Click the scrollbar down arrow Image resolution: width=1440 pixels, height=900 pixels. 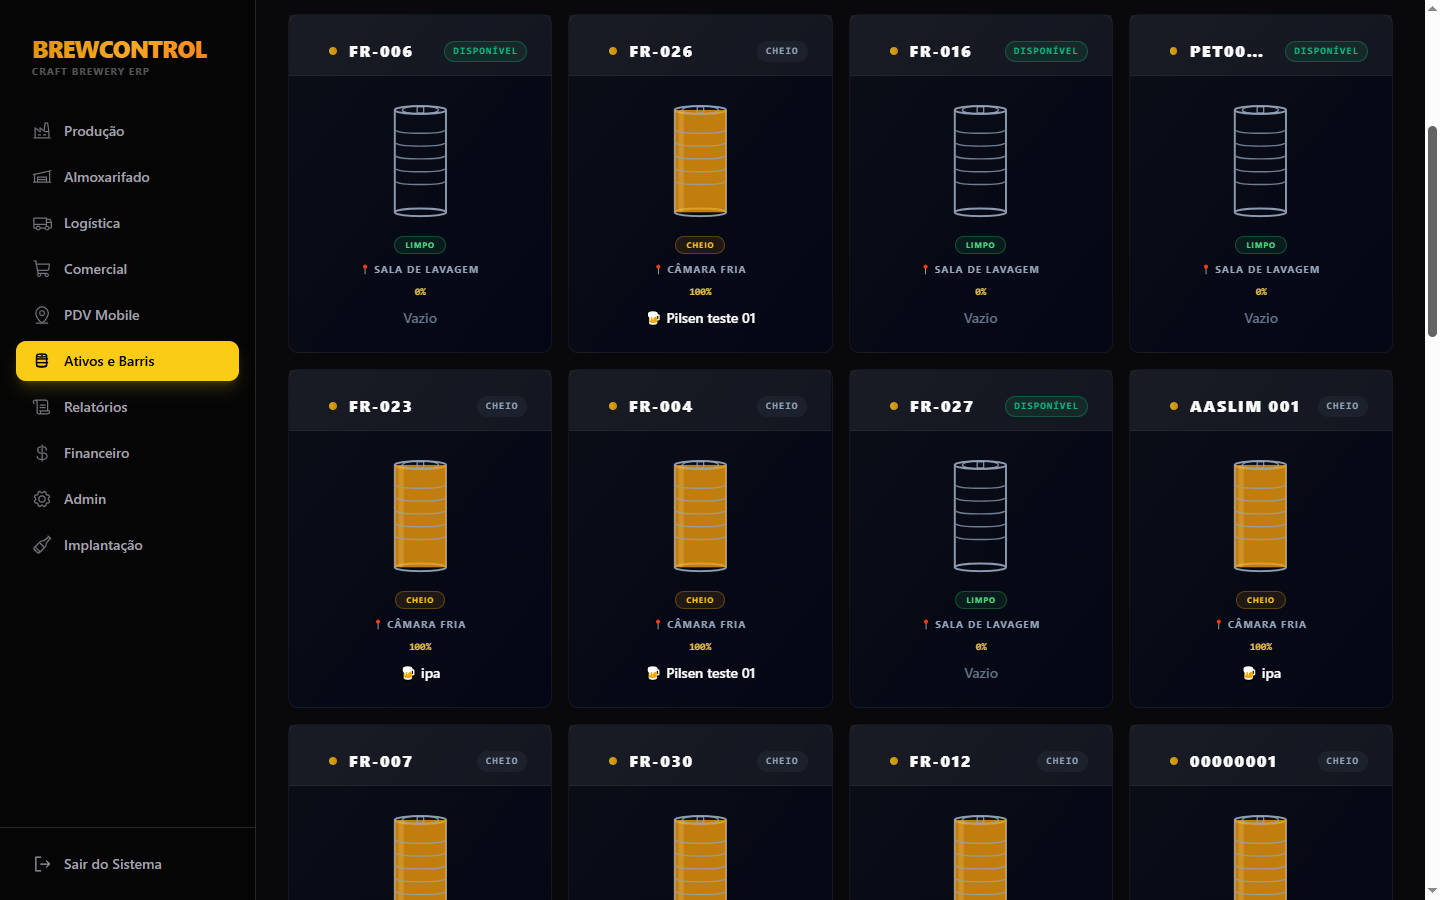1432,890
